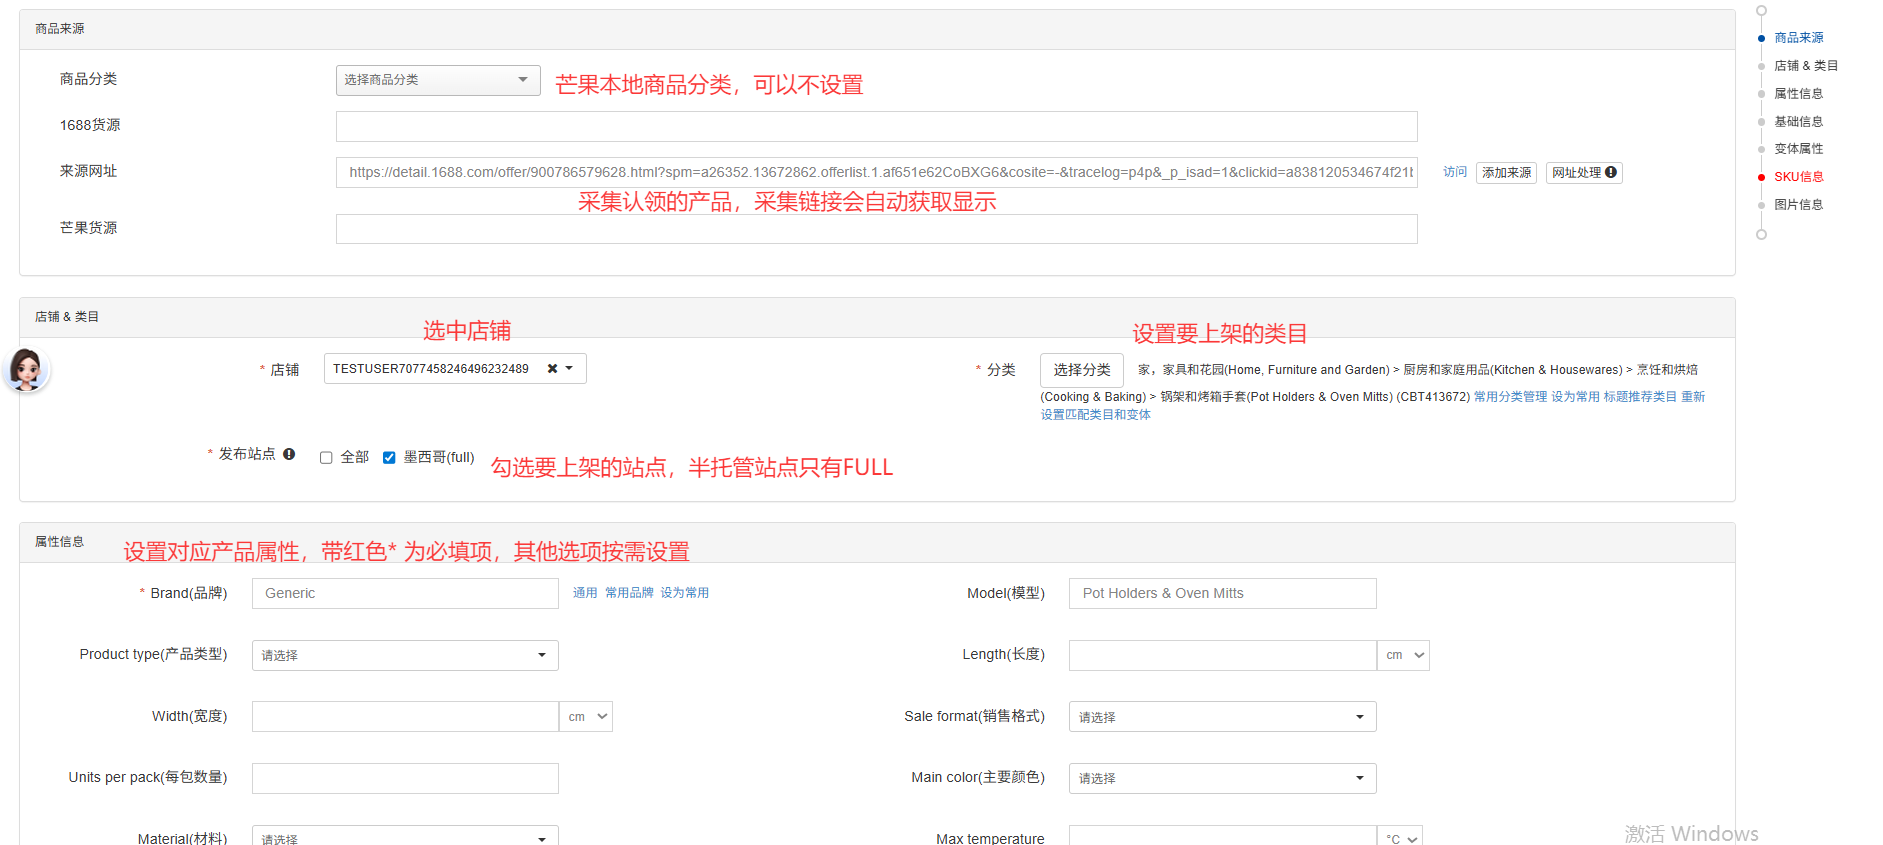Expand the Product type dropdown

405,655
